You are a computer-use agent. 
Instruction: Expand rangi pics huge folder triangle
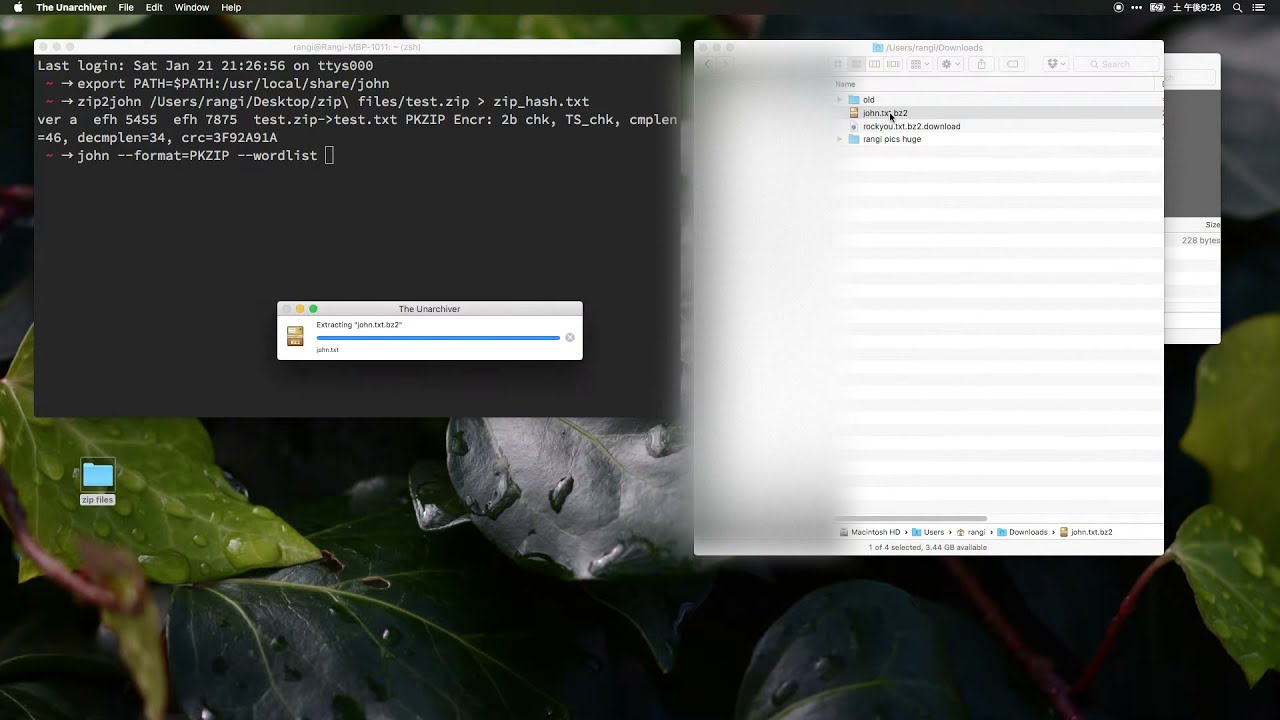pos(840,139)
